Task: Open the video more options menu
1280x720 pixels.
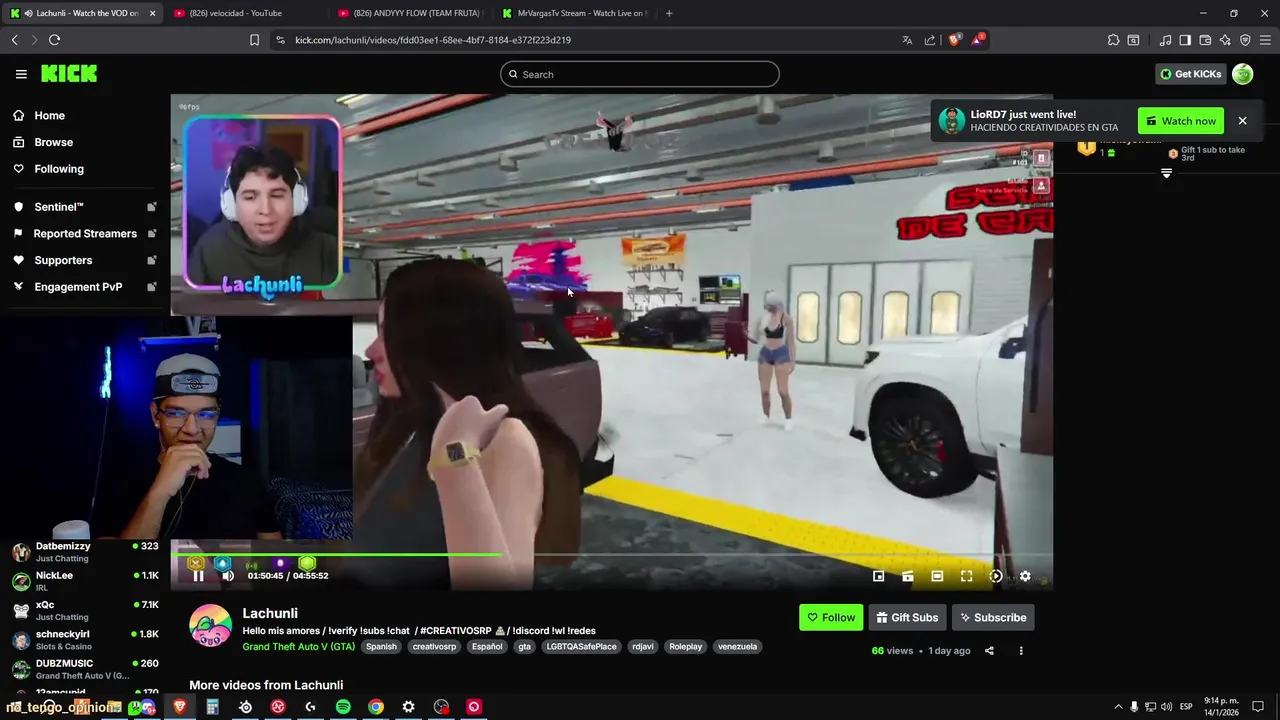Action: [x=1021, y=651]
